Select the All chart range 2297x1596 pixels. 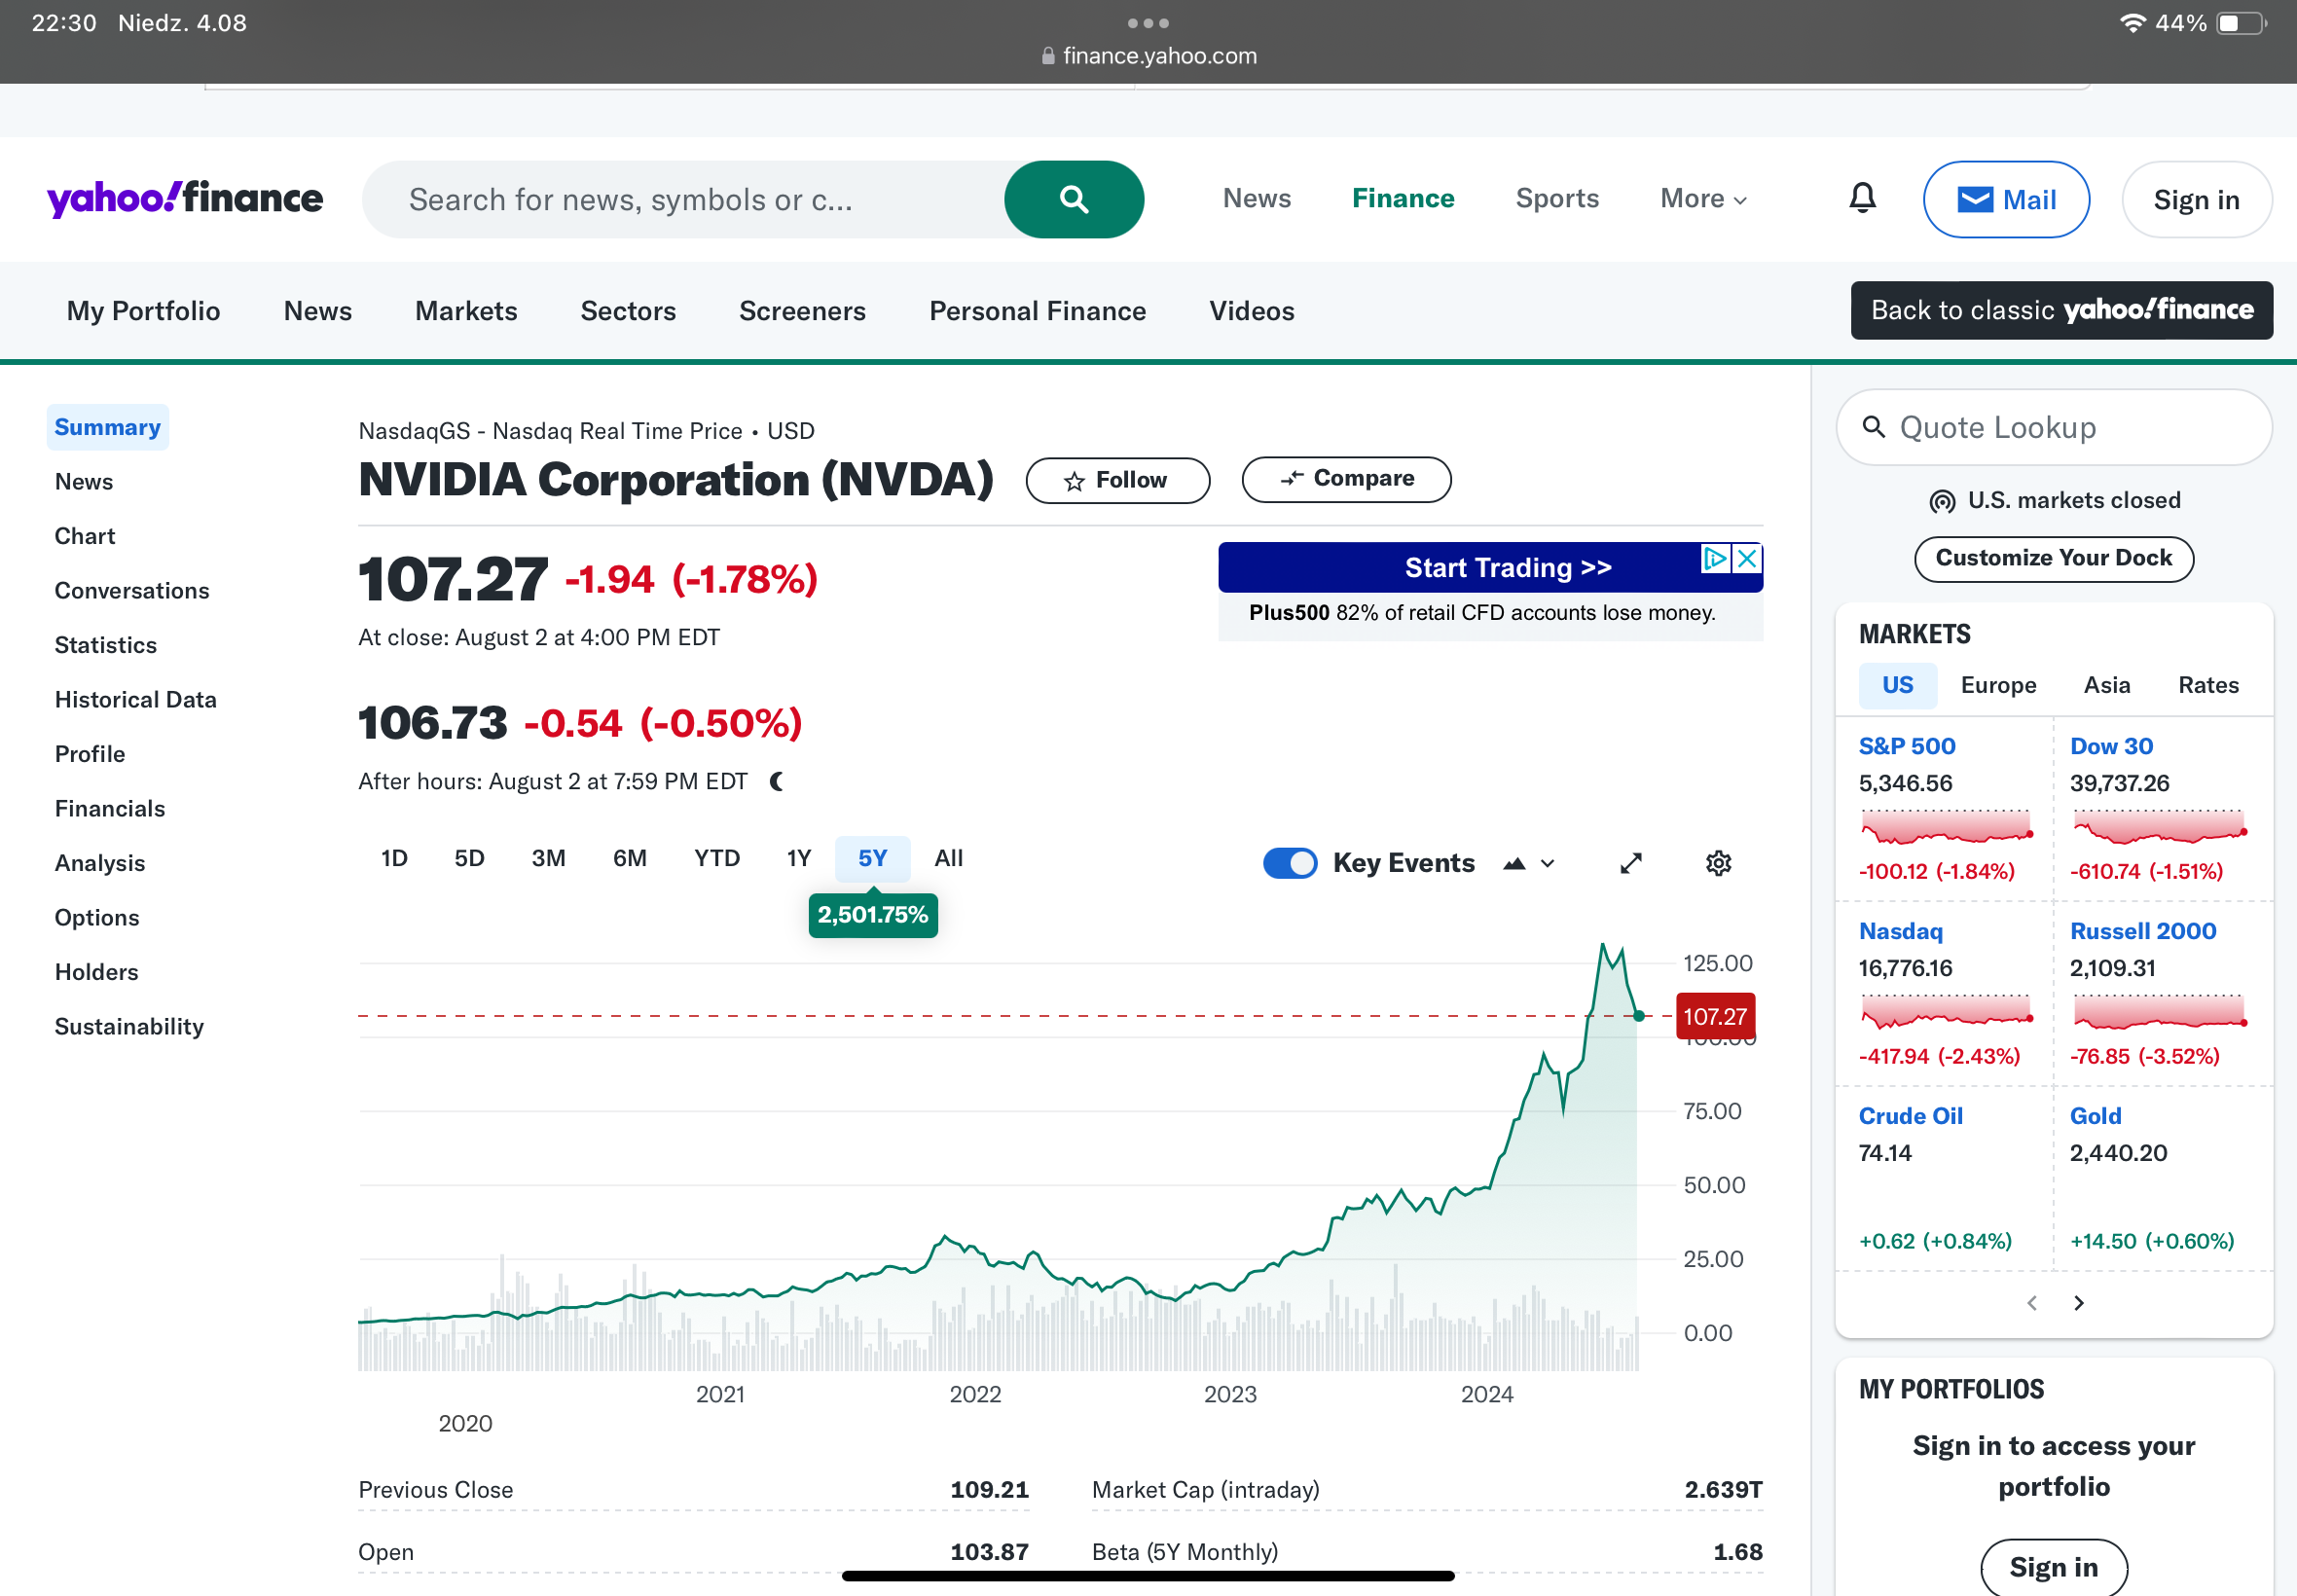[x=948, y=858]
